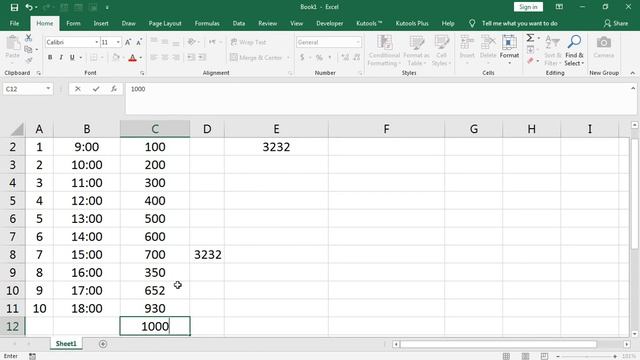
Task: Open the General number format dropdown
Action: pyautogui.click(x=358, y=42)
